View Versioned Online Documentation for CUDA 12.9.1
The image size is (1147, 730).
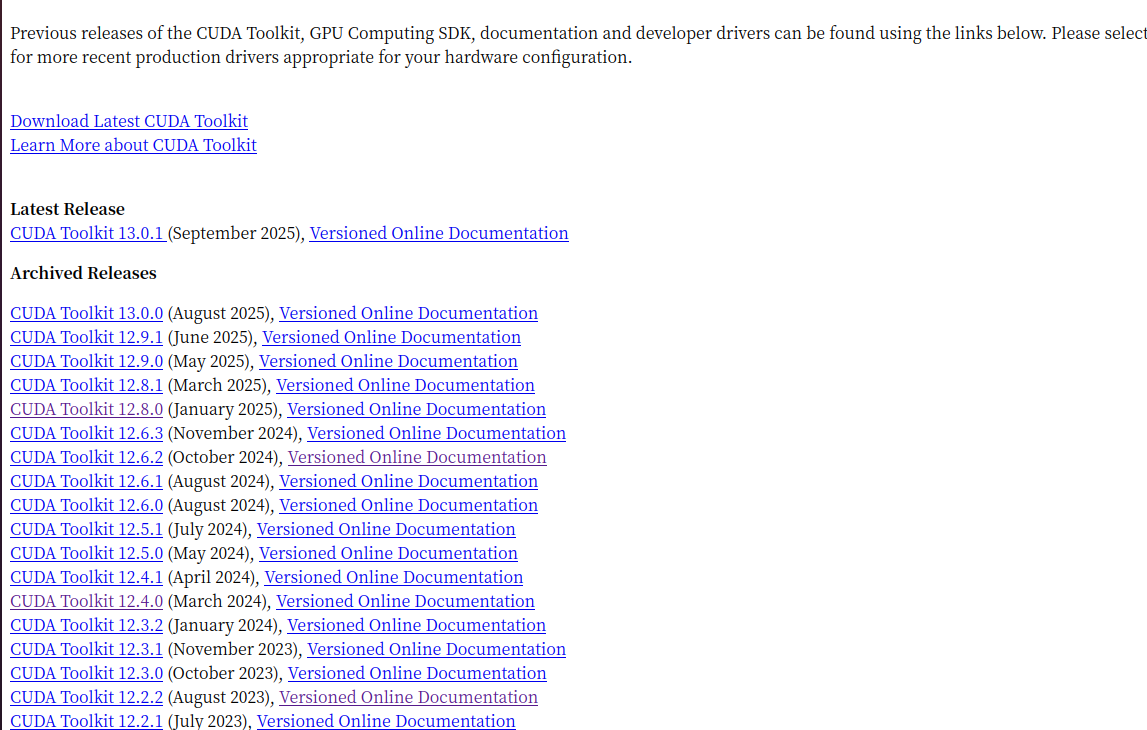[391, 337]
